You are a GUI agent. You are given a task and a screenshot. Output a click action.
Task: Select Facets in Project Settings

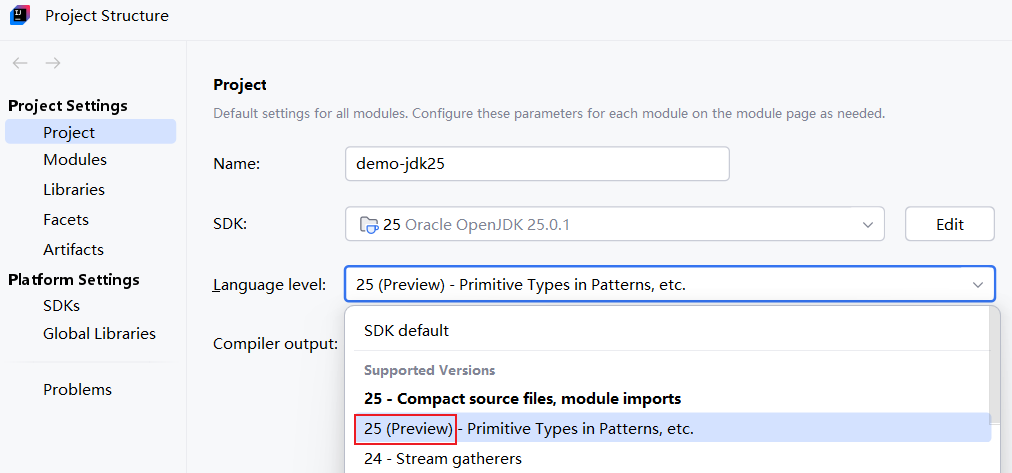point(66,220)
